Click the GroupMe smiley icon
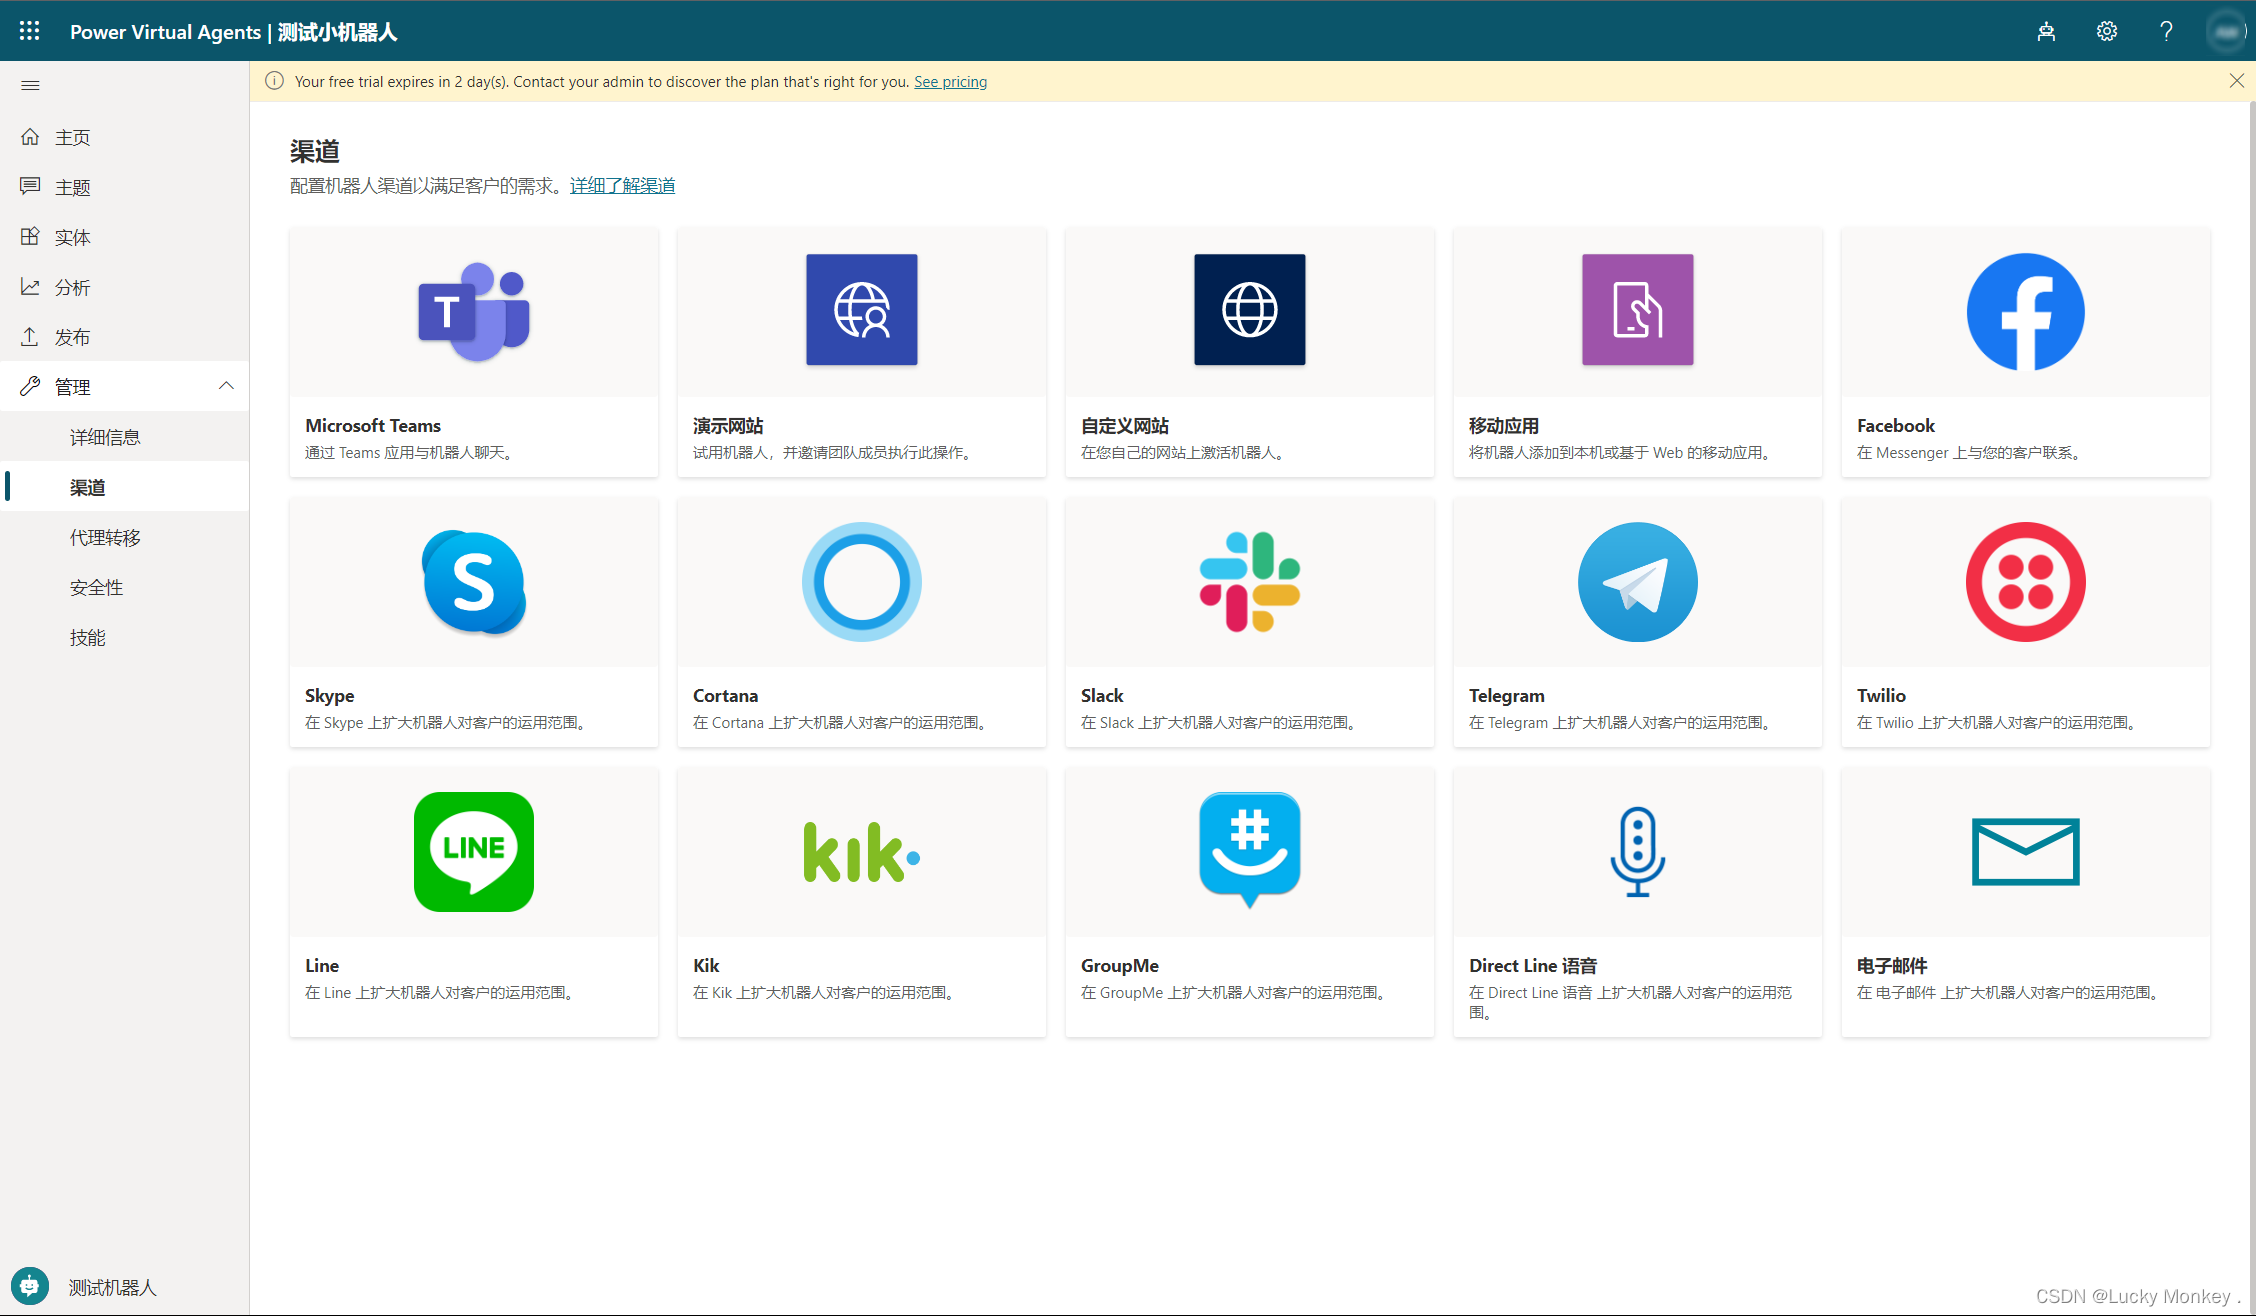This screenshot has width=2256, height=1316. click(x=1250, y=850)
